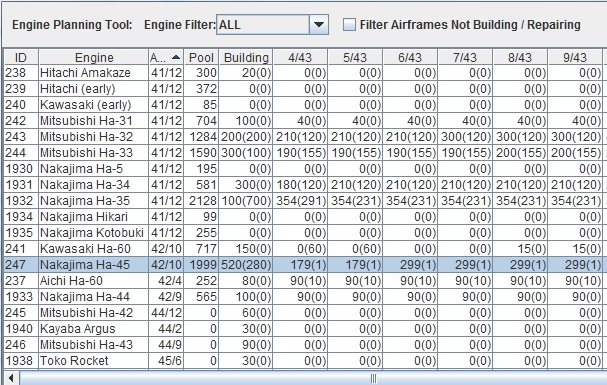The height and width of the screenshot is (385, 607).
Task: Sort by the Pool column header
Action: pos(201,57)
